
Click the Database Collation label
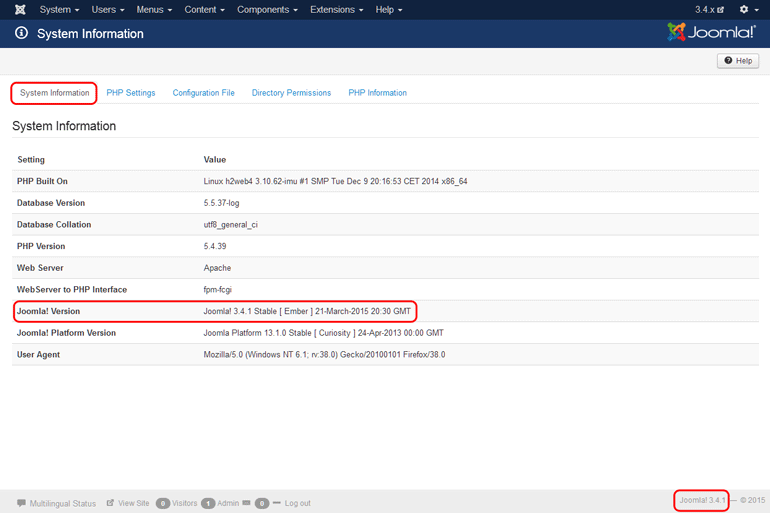coord(54,224)
